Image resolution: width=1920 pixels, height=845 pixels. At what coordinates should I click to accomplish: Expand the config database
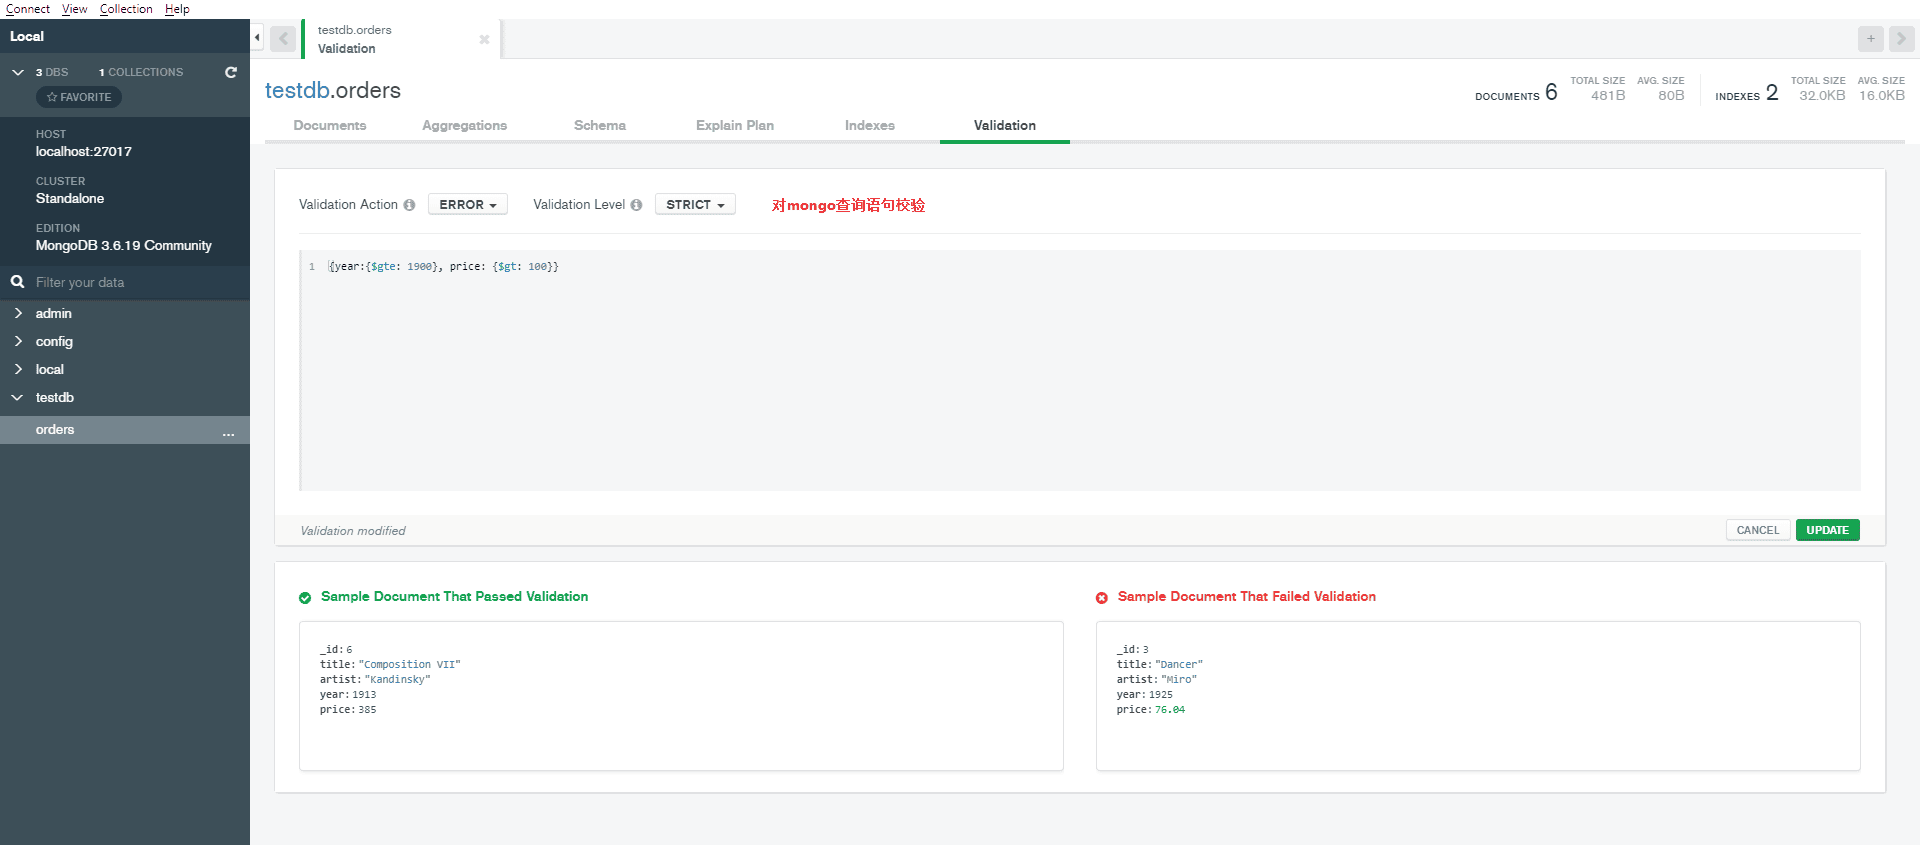coord(18,342)
